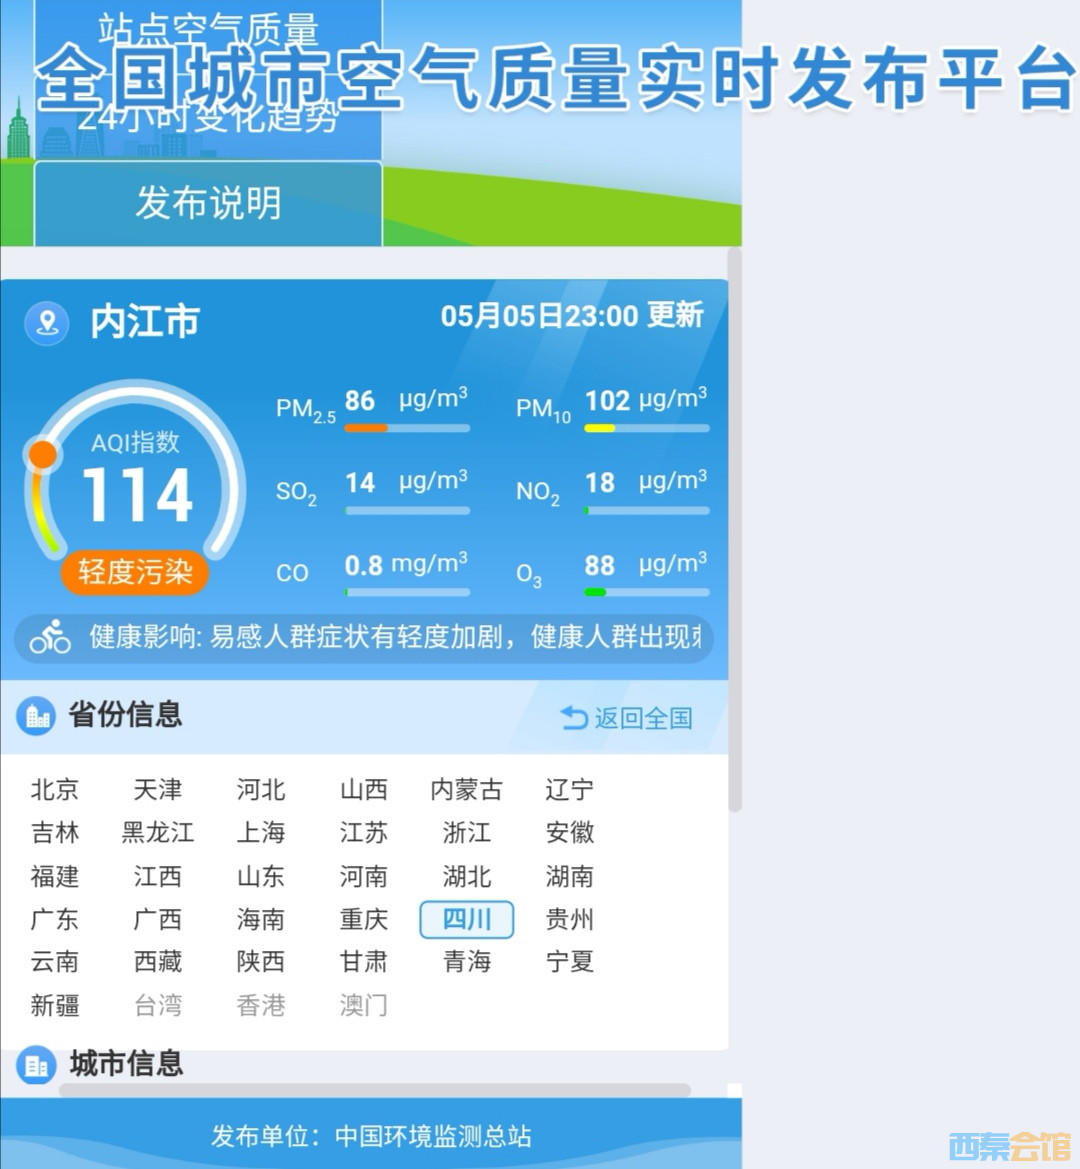
Task: Choose 新疆 in the province list
Action: 55,1005
